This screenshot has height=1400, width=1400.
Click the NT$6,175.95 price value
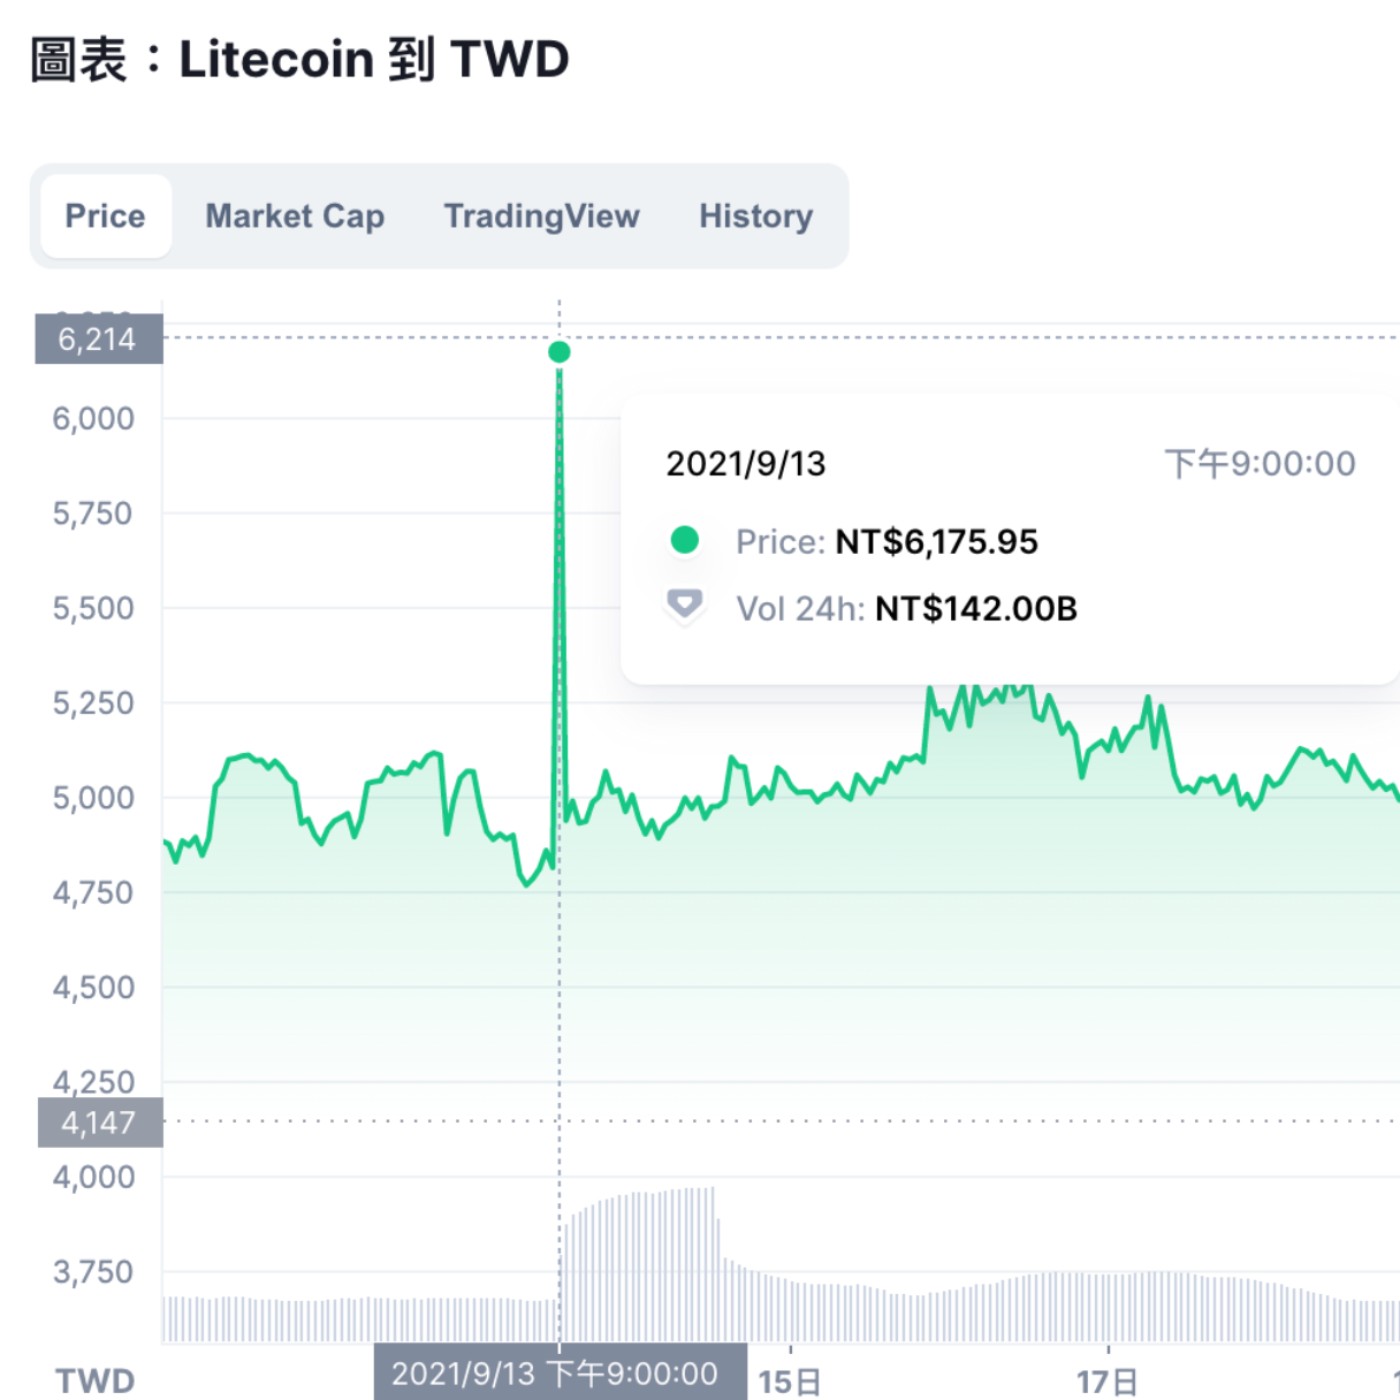(936, 542)
